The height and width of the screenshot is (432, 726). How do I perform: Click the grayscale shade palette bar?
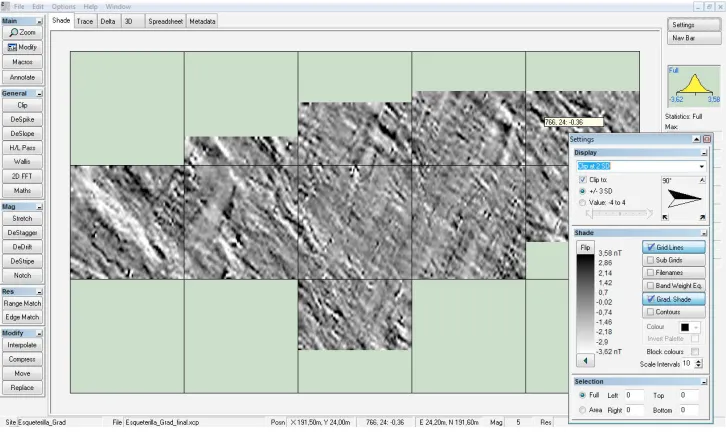pos(585,304)
